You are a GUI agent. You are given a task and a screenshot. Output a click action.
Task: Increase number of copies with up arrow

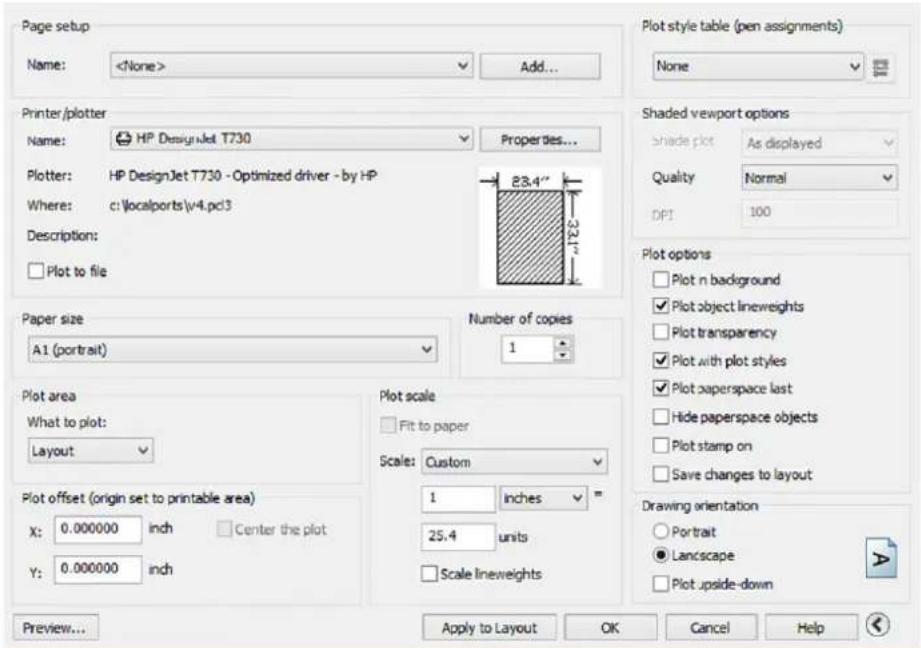pos(563,343)
